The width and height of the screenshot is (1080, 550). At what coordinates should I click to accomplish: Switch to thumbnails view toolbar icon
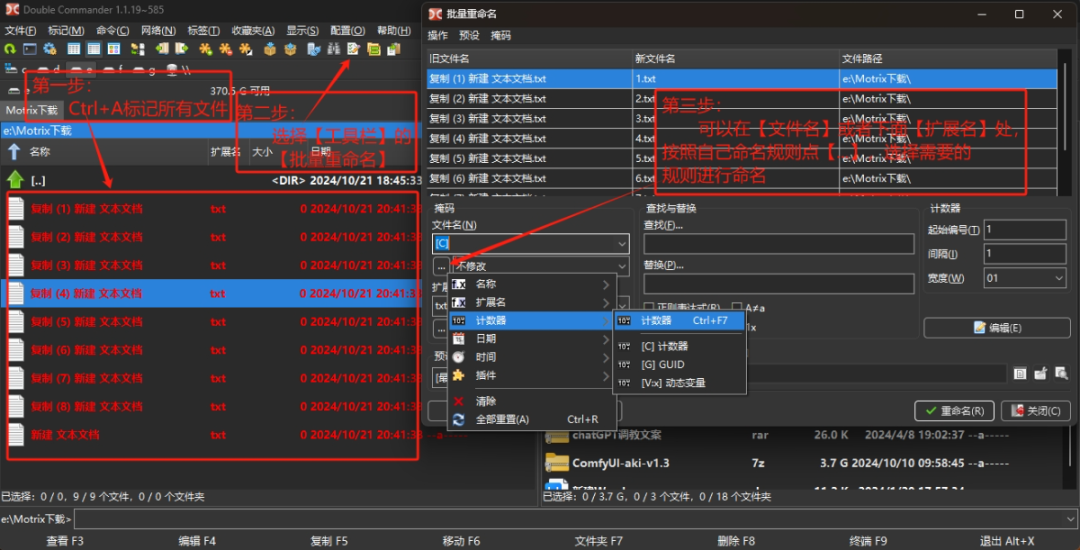114,49
